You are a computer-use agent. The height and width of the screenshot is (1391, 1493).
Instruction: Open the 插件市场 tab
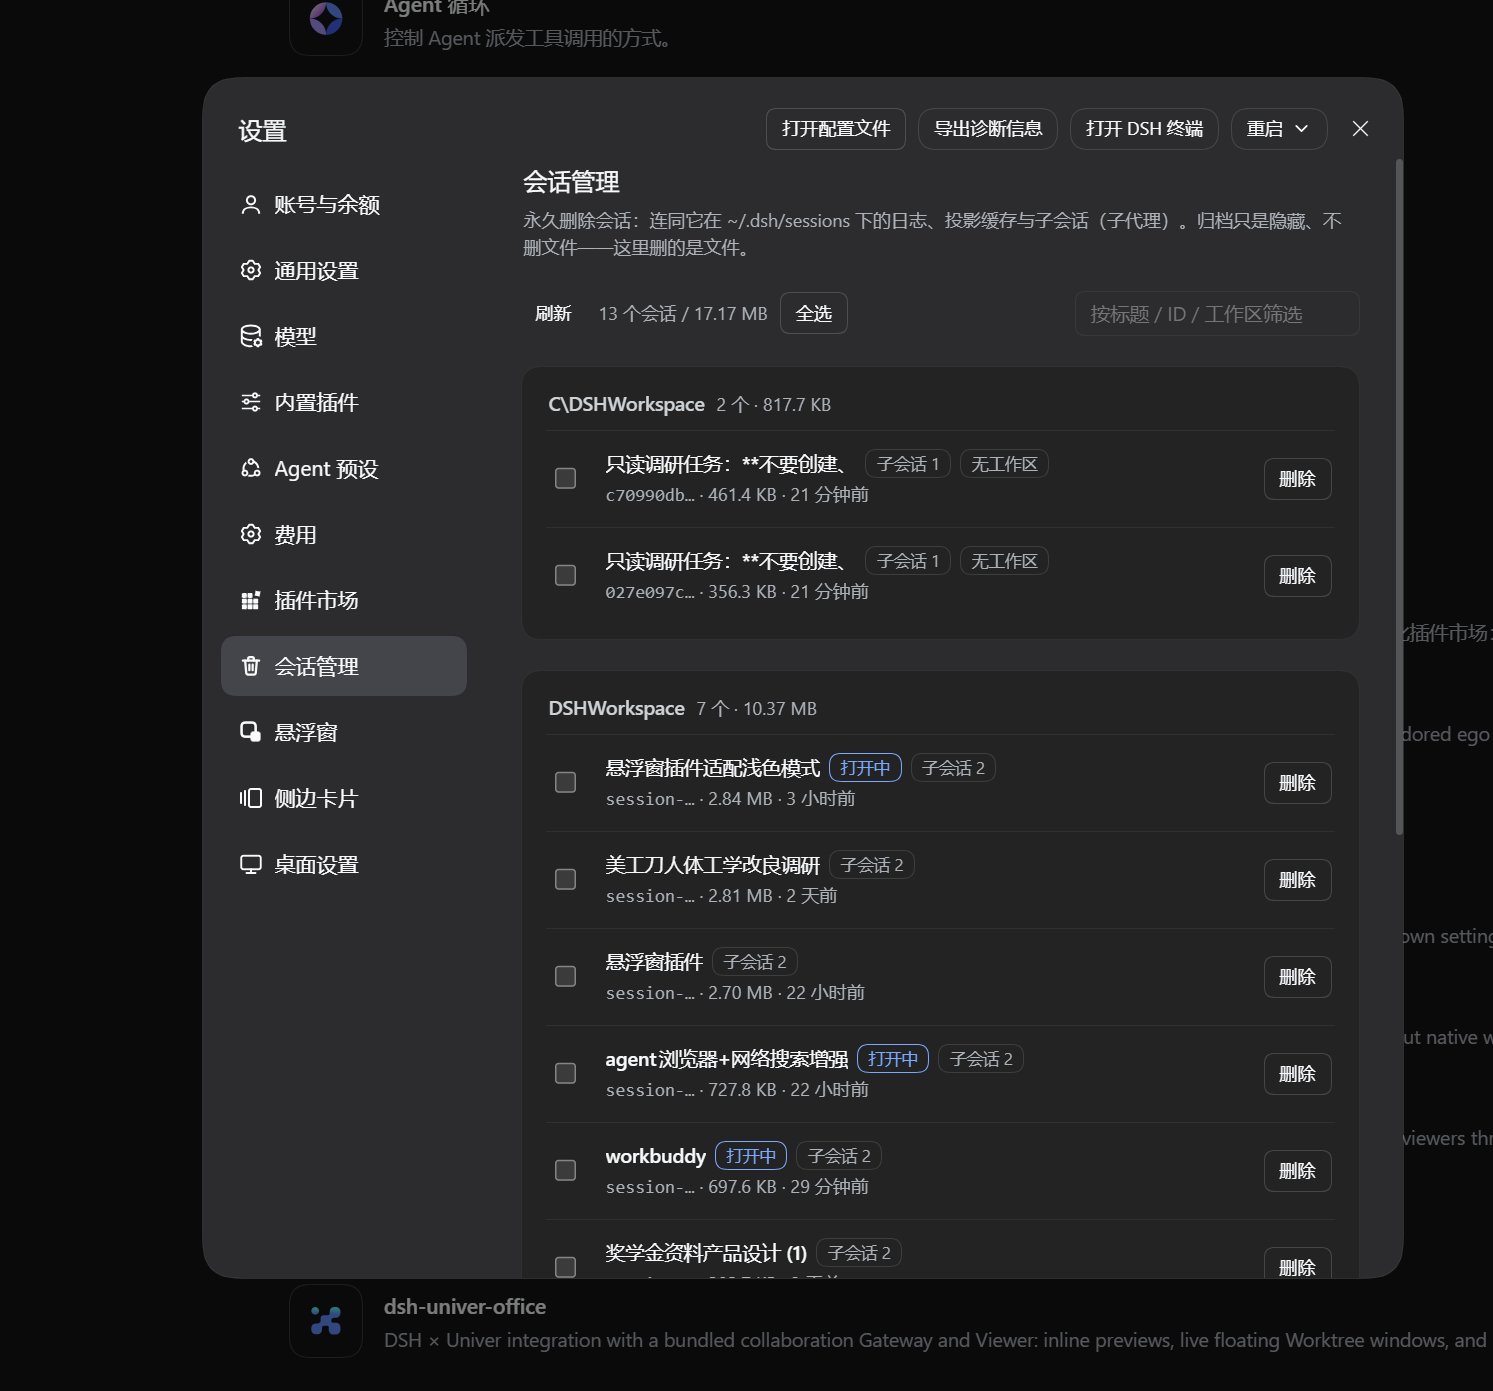click(344, 601)
